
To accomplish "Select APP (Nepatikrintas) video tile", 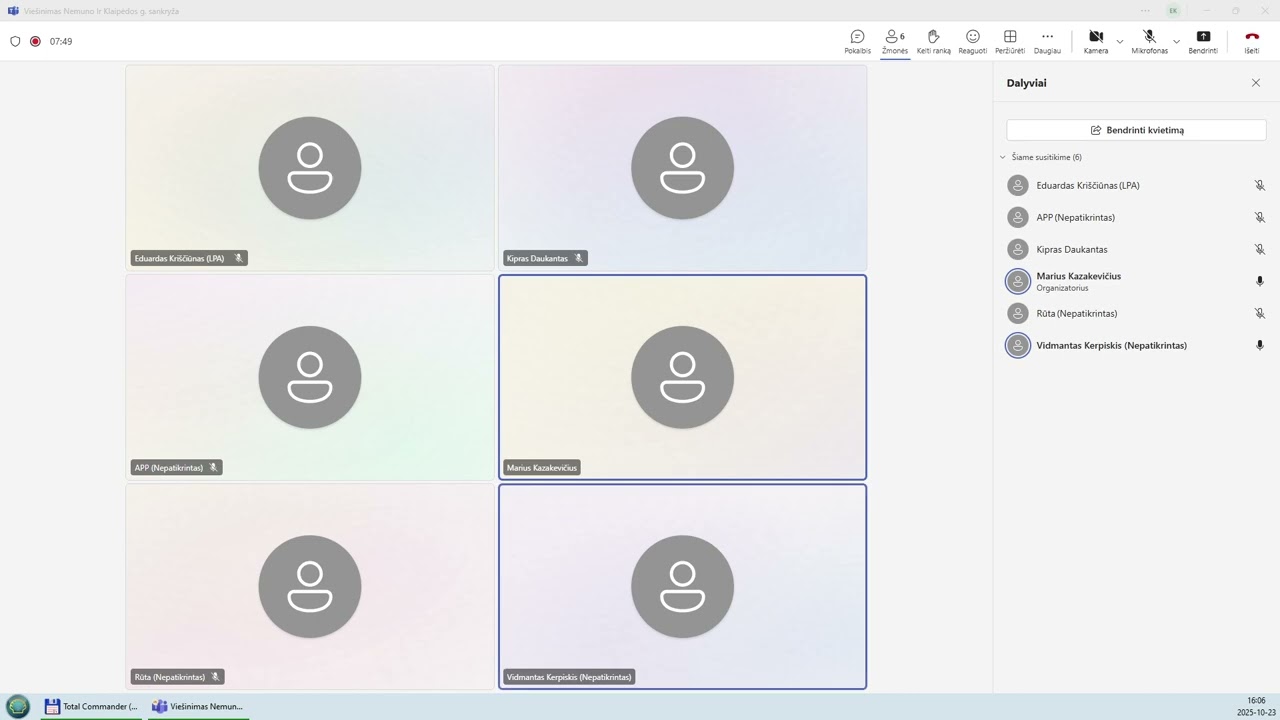I will point(310,377).
